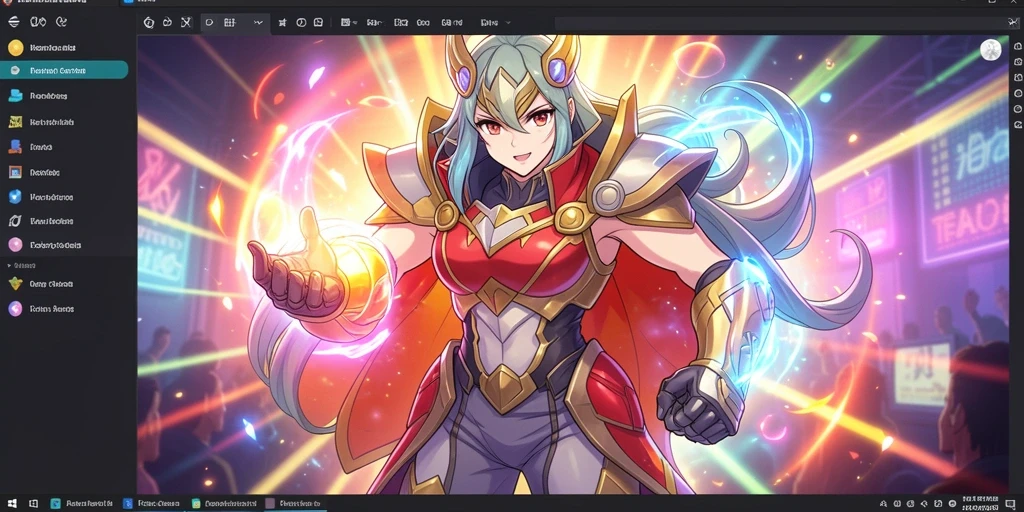
Task: Open the hamburger menu in the sidebar header
Action: click(x=13, y=22)
